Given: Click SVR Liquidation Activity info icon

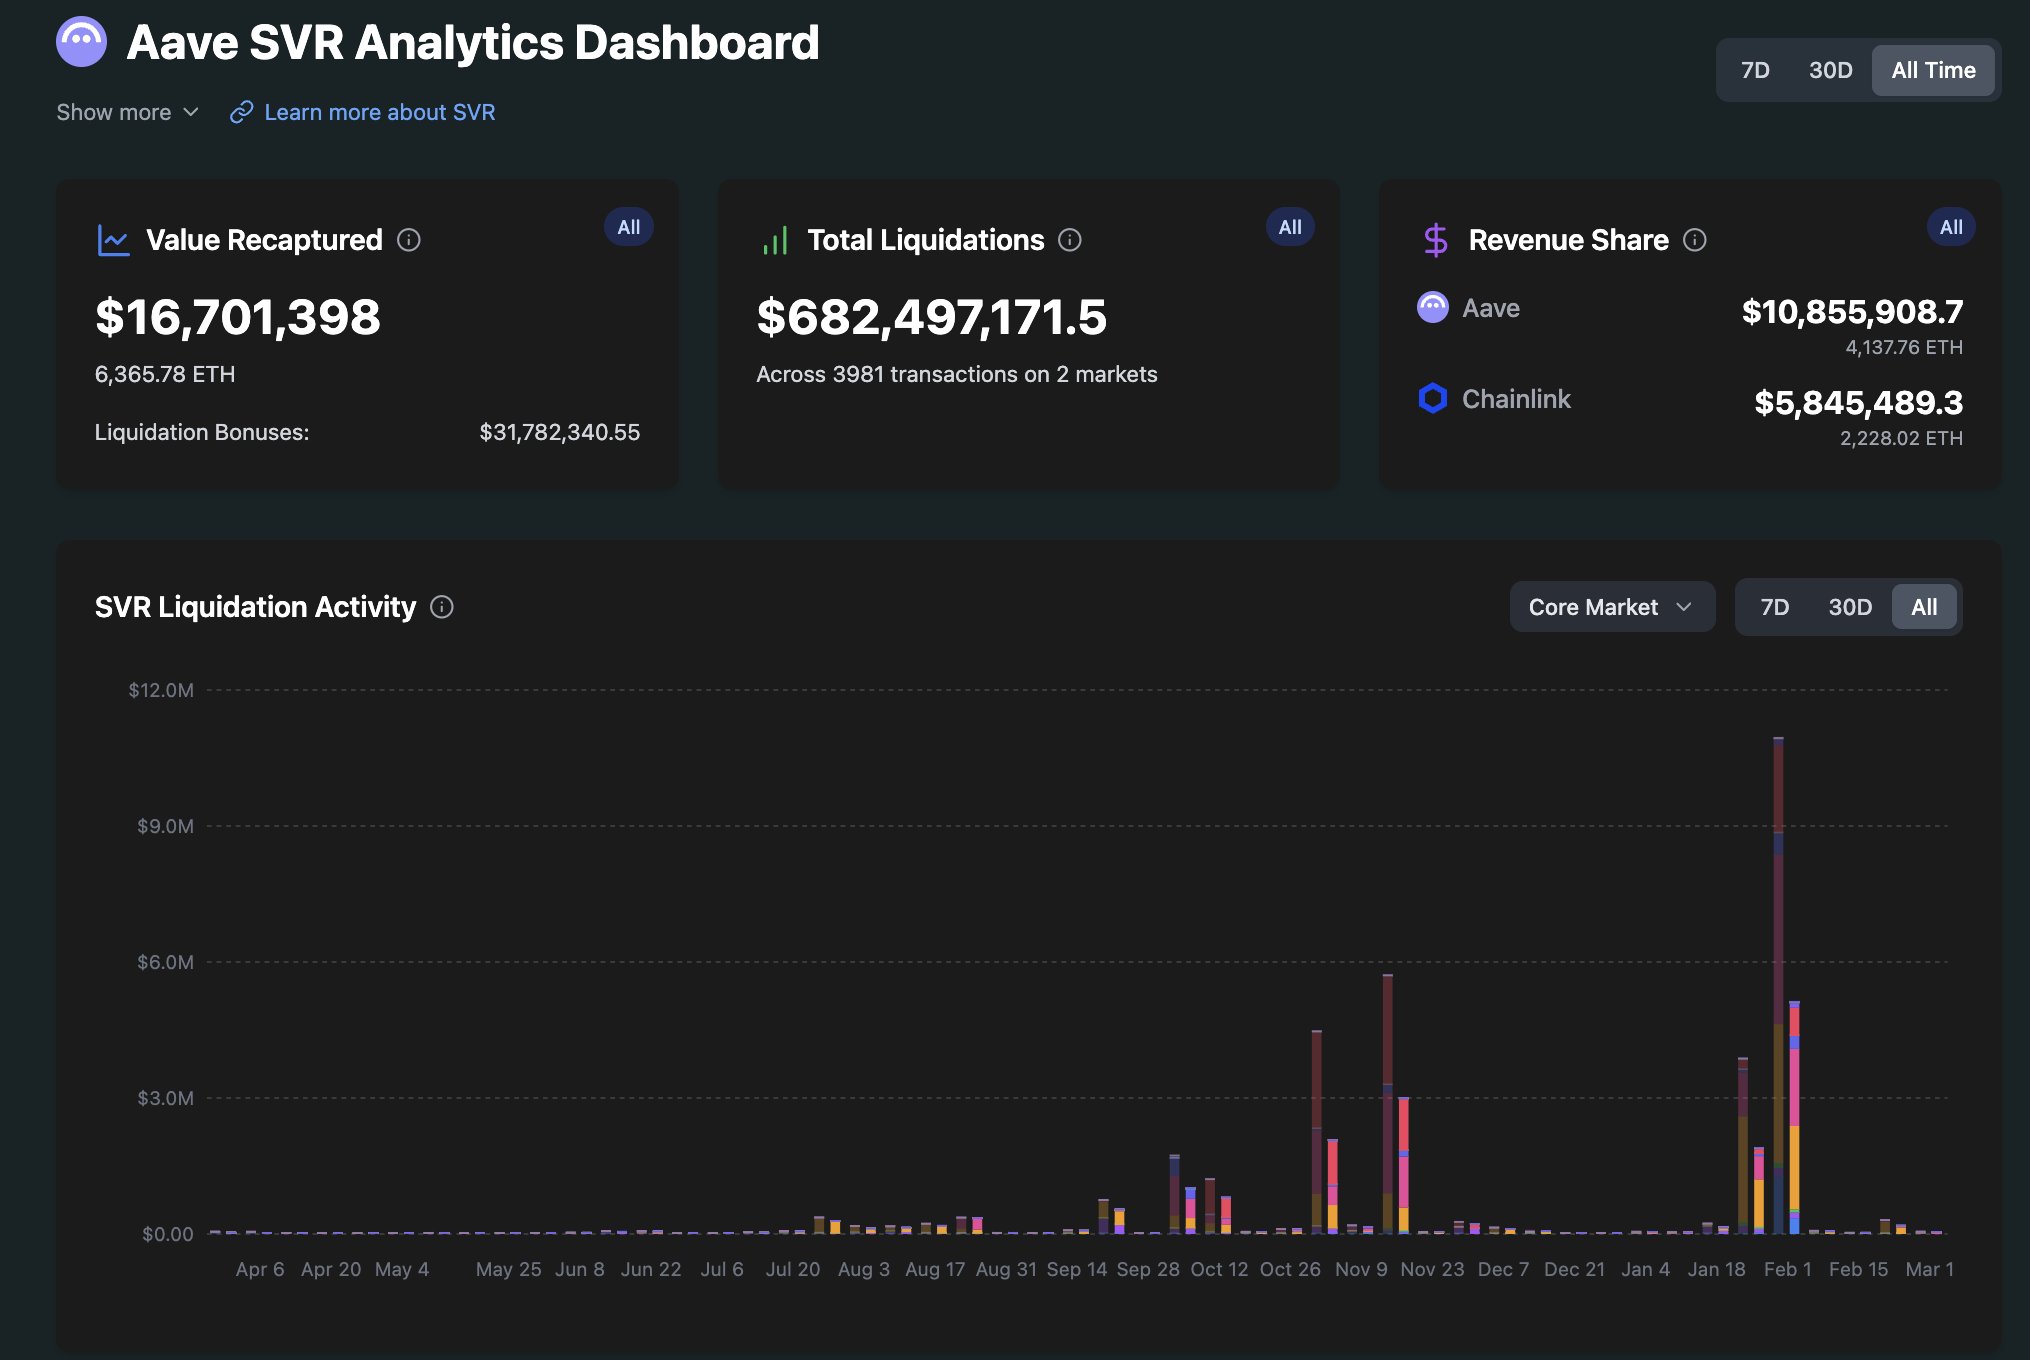Looking at the screenshot, I should [442, 607].
